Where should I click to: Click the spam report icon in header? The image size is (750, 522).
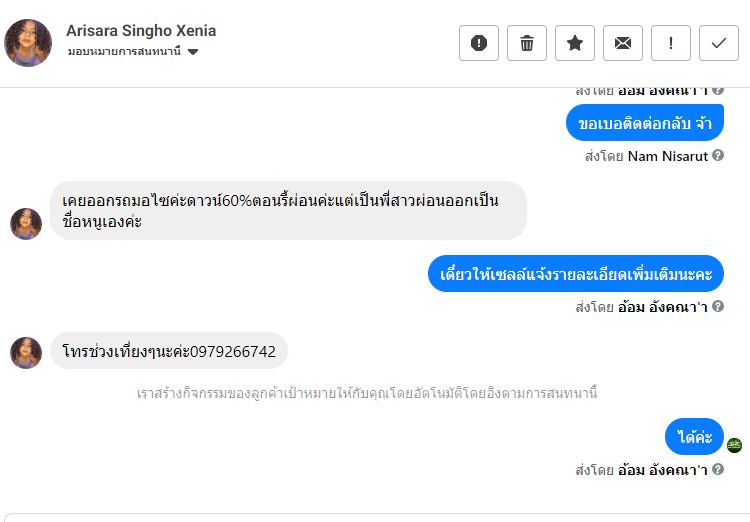click(478, 43)
